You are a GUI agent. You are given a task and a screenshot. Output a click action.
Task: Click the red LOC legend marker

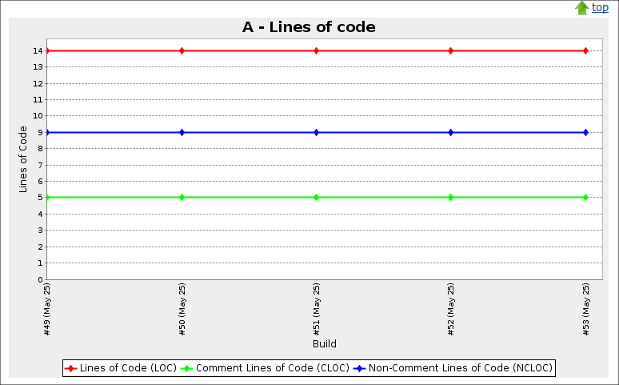(71, 368)
